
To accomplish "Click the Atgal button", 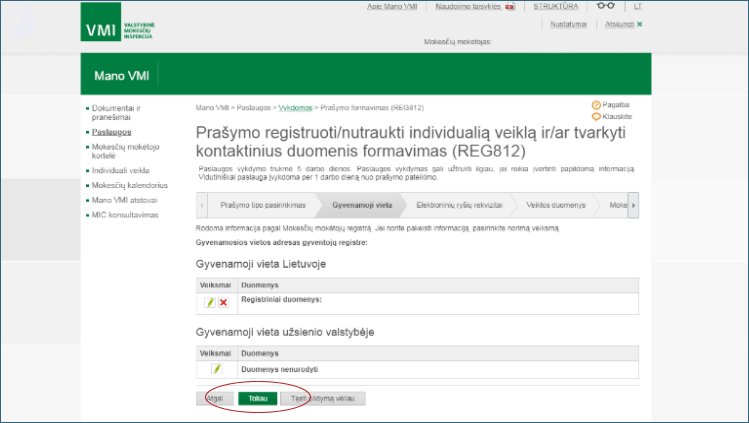I will coord(215,399).
